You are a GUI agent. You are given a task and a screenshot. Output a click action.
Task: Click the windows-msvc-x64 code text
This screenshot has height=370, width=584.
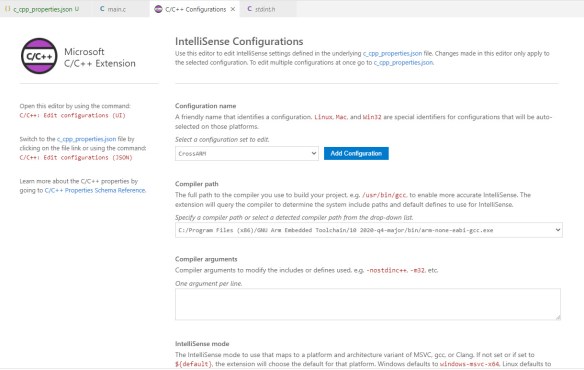pos(469,364)
